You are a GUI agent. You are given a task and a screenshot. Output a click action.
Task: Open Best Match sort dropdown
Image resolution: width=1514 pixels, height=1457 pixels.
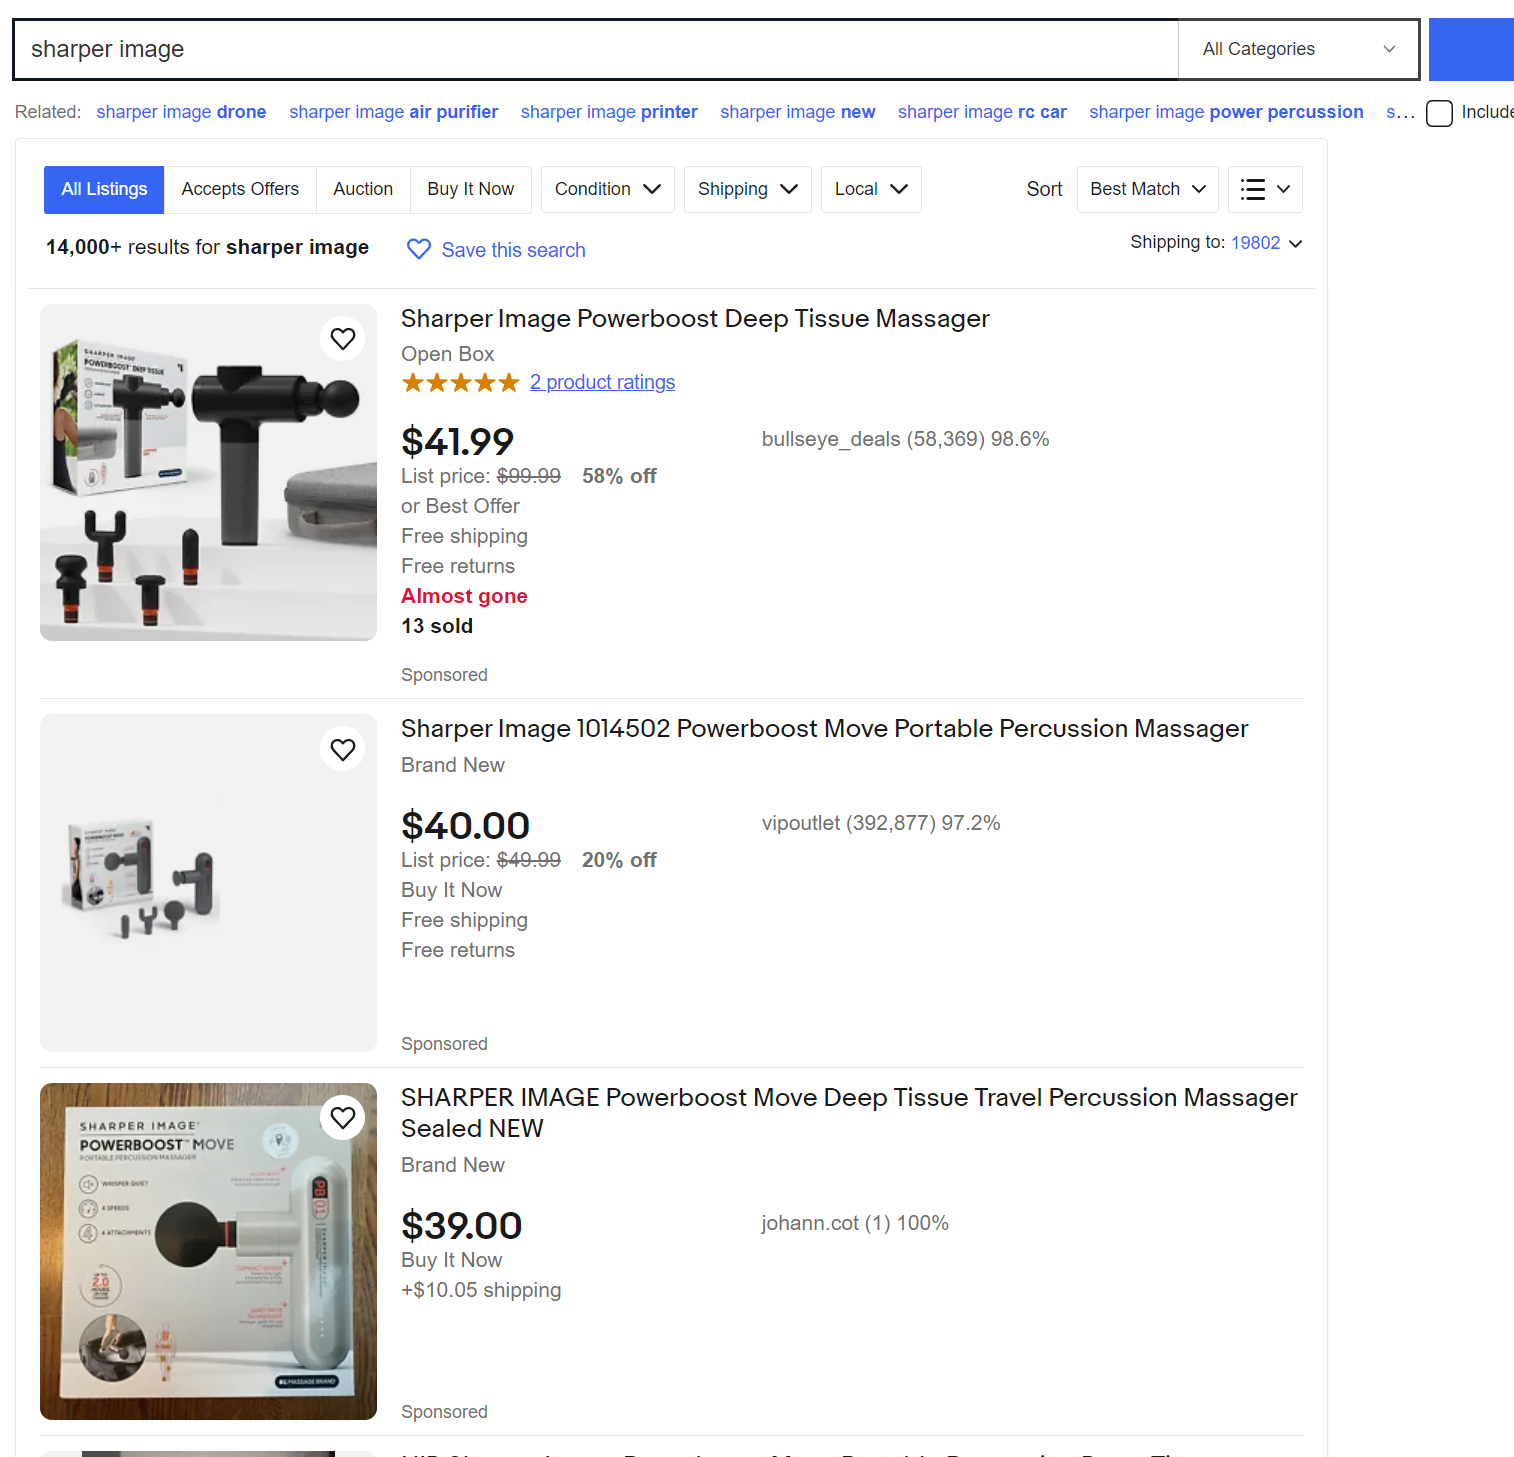tap(1148, 189)
